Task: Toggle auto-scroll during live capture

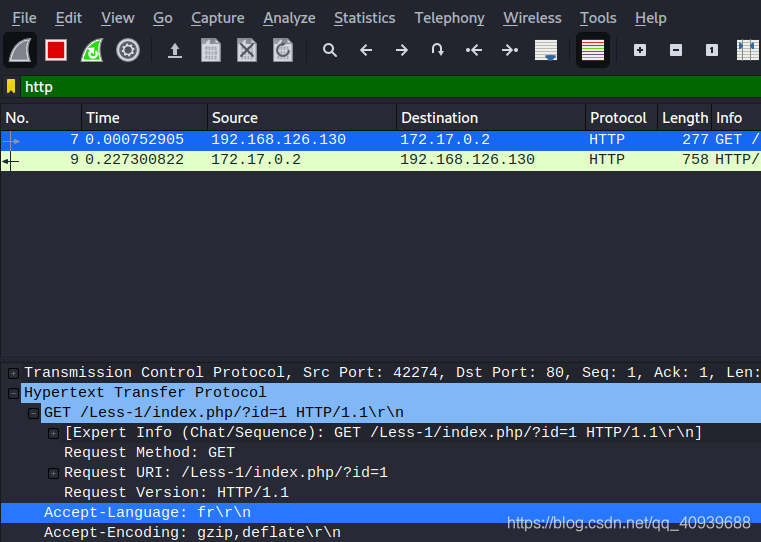Action: [x=546, y=50]
